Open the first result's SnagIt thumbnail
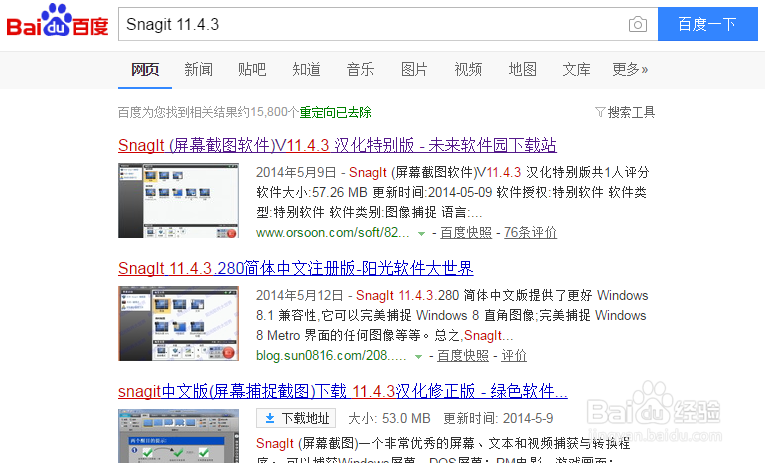 (x=179, y=201)
